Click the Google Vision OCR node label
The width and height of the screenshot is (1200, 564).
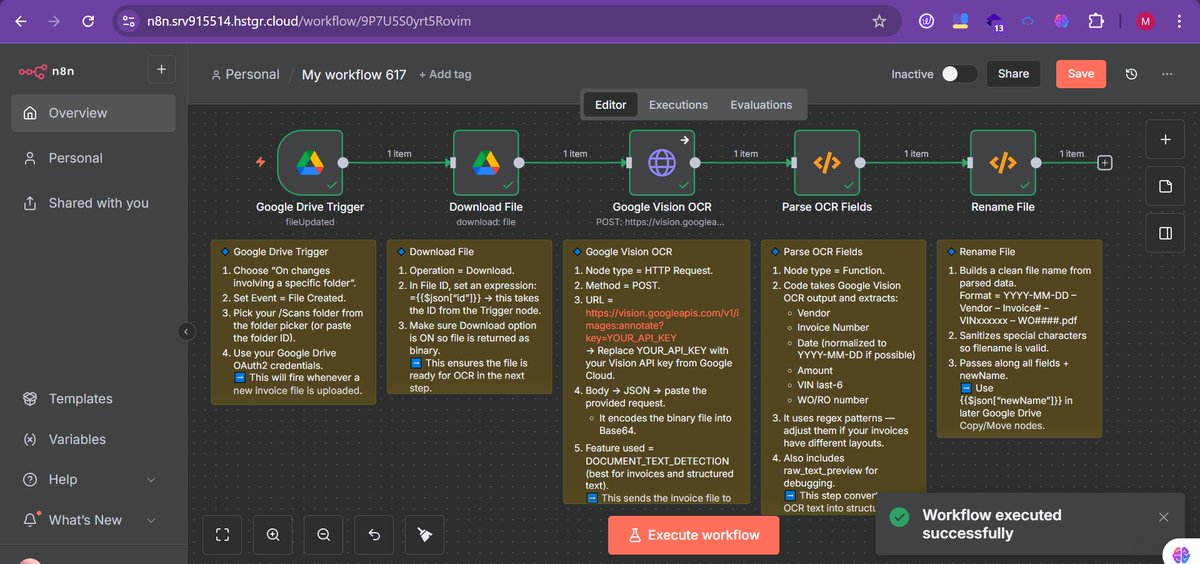point(662,207)
